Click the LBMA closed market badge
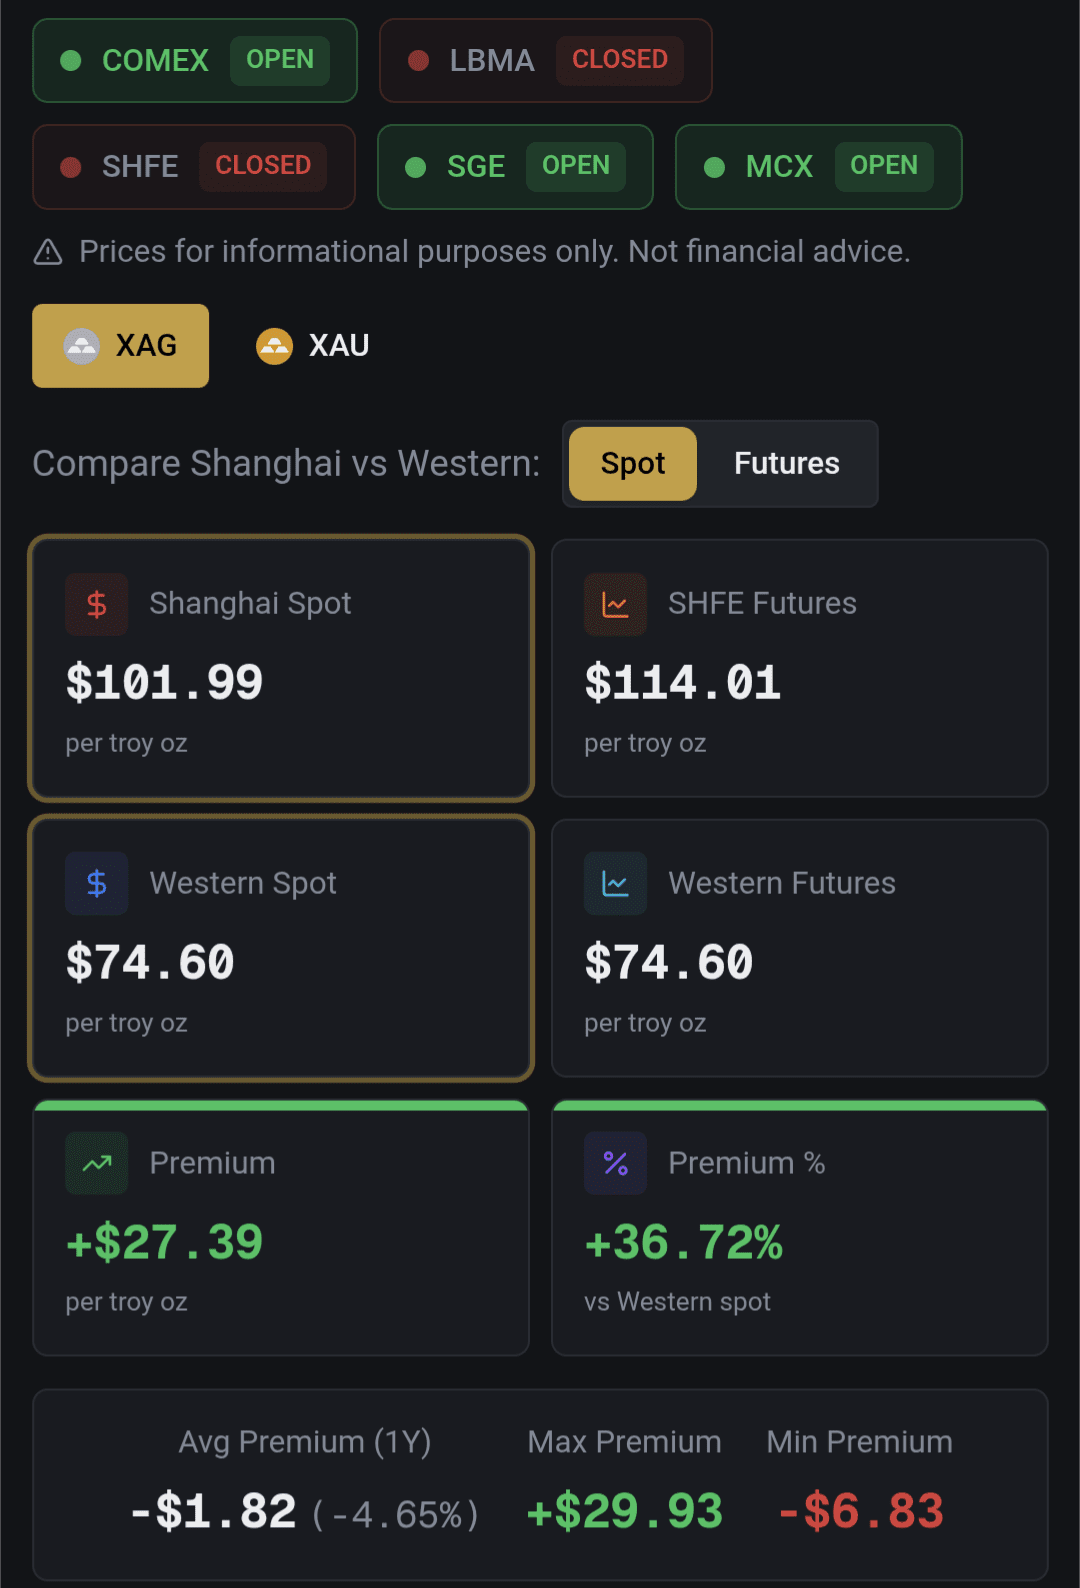The height and width of the screenshot is (1588, 1080). pyautogui.click(x=545, y=61)
